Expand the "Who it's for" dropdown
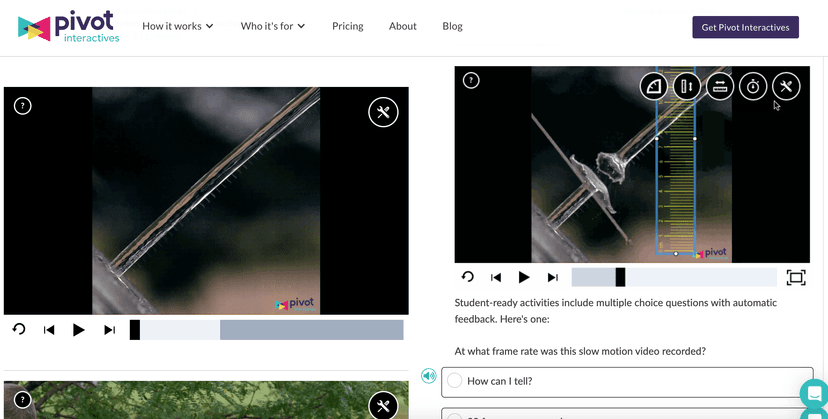The height and width of the screenshot is (419, 828). (273, 26)
